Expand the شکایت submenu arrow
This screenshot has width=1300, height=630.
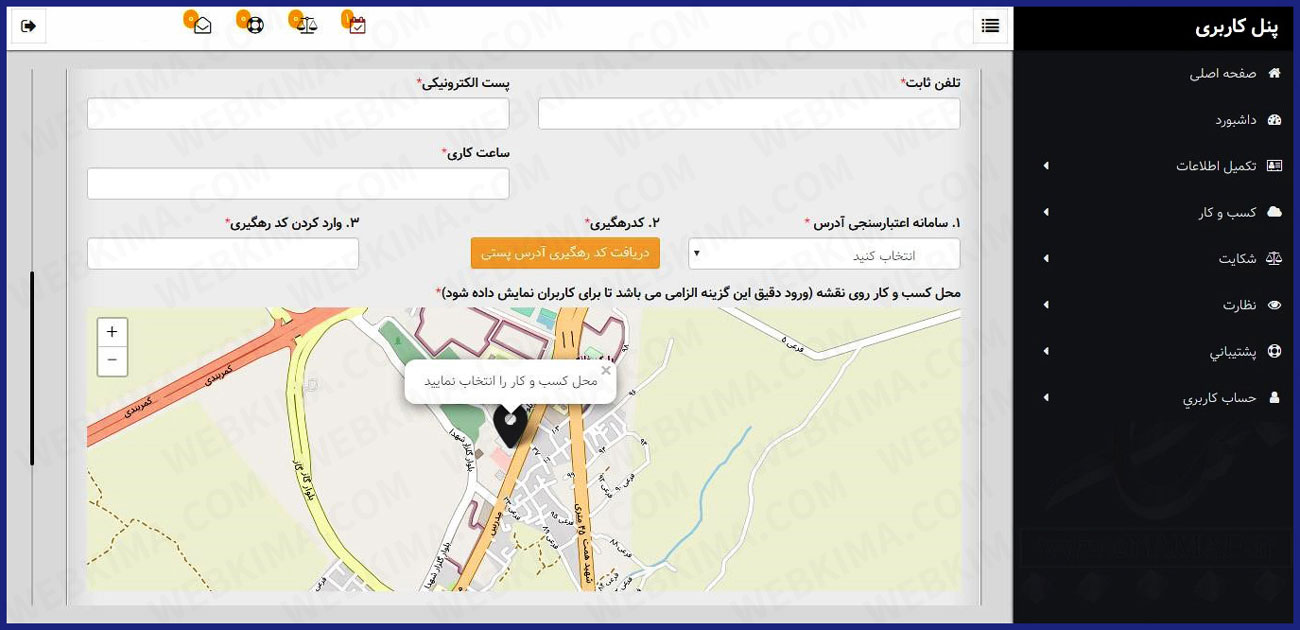[1046, 258]
